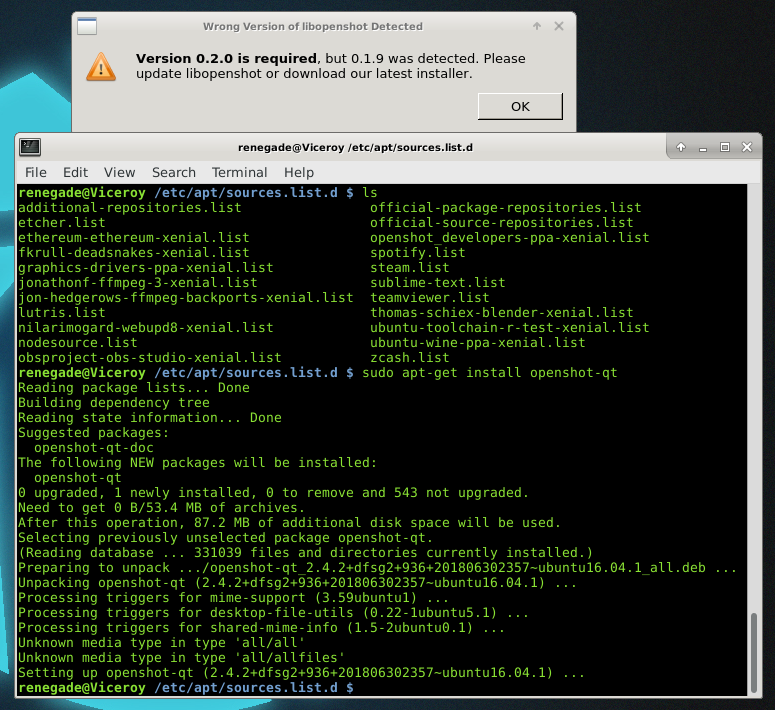The image size is (775, 710).
Task: Click 'obsproject-obs-studio-xenial.list' entry
Action: click(150, 357)
